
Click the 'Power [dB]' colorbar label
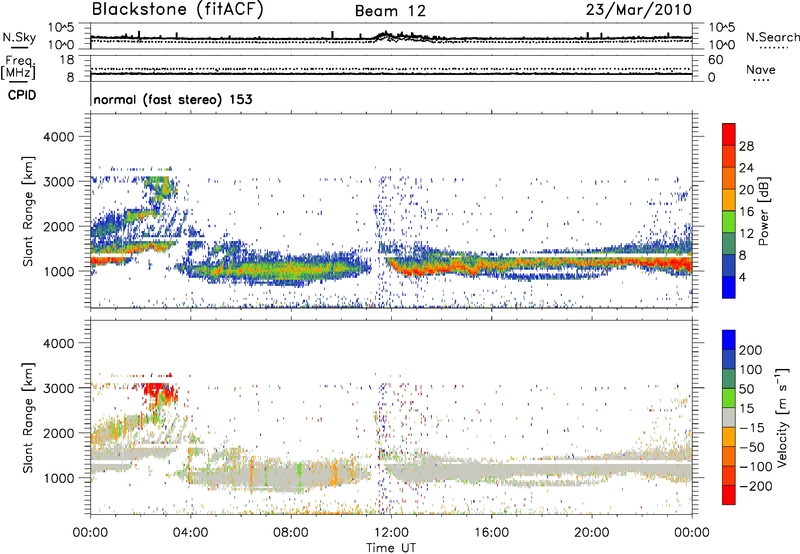pos(764,211)
